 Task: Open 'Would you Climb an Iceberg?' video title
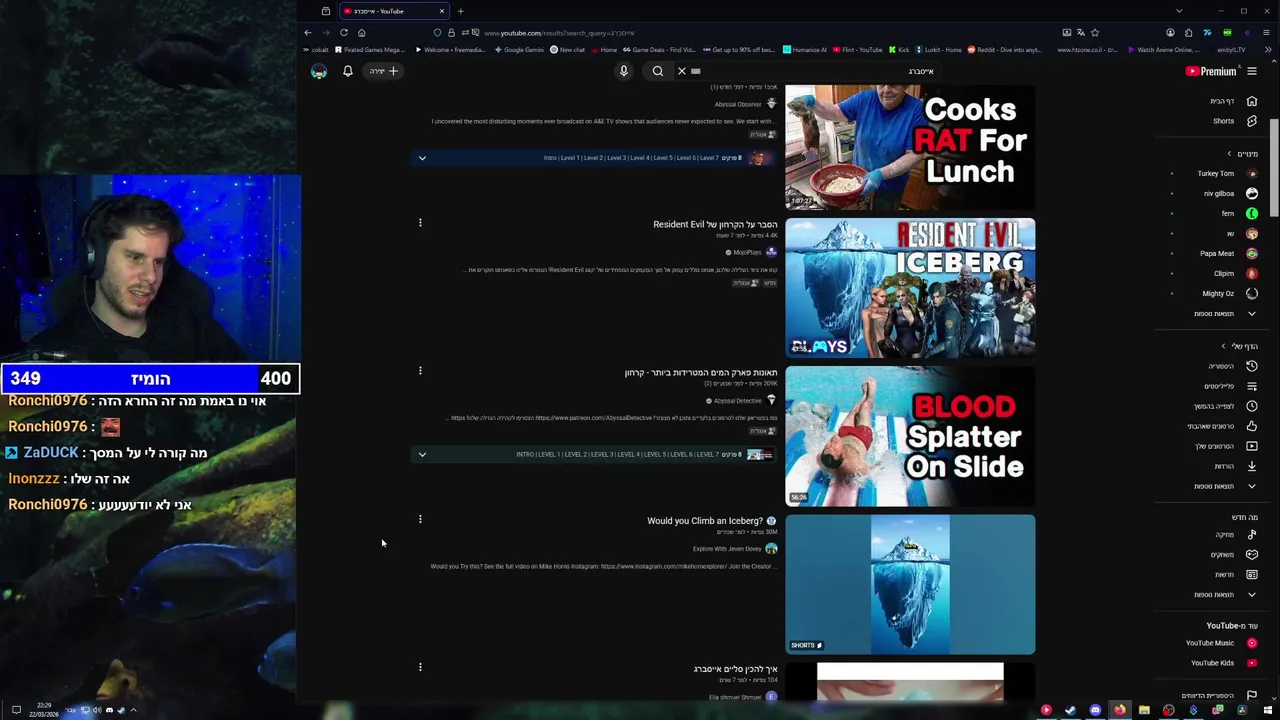[x=705, y=521]
